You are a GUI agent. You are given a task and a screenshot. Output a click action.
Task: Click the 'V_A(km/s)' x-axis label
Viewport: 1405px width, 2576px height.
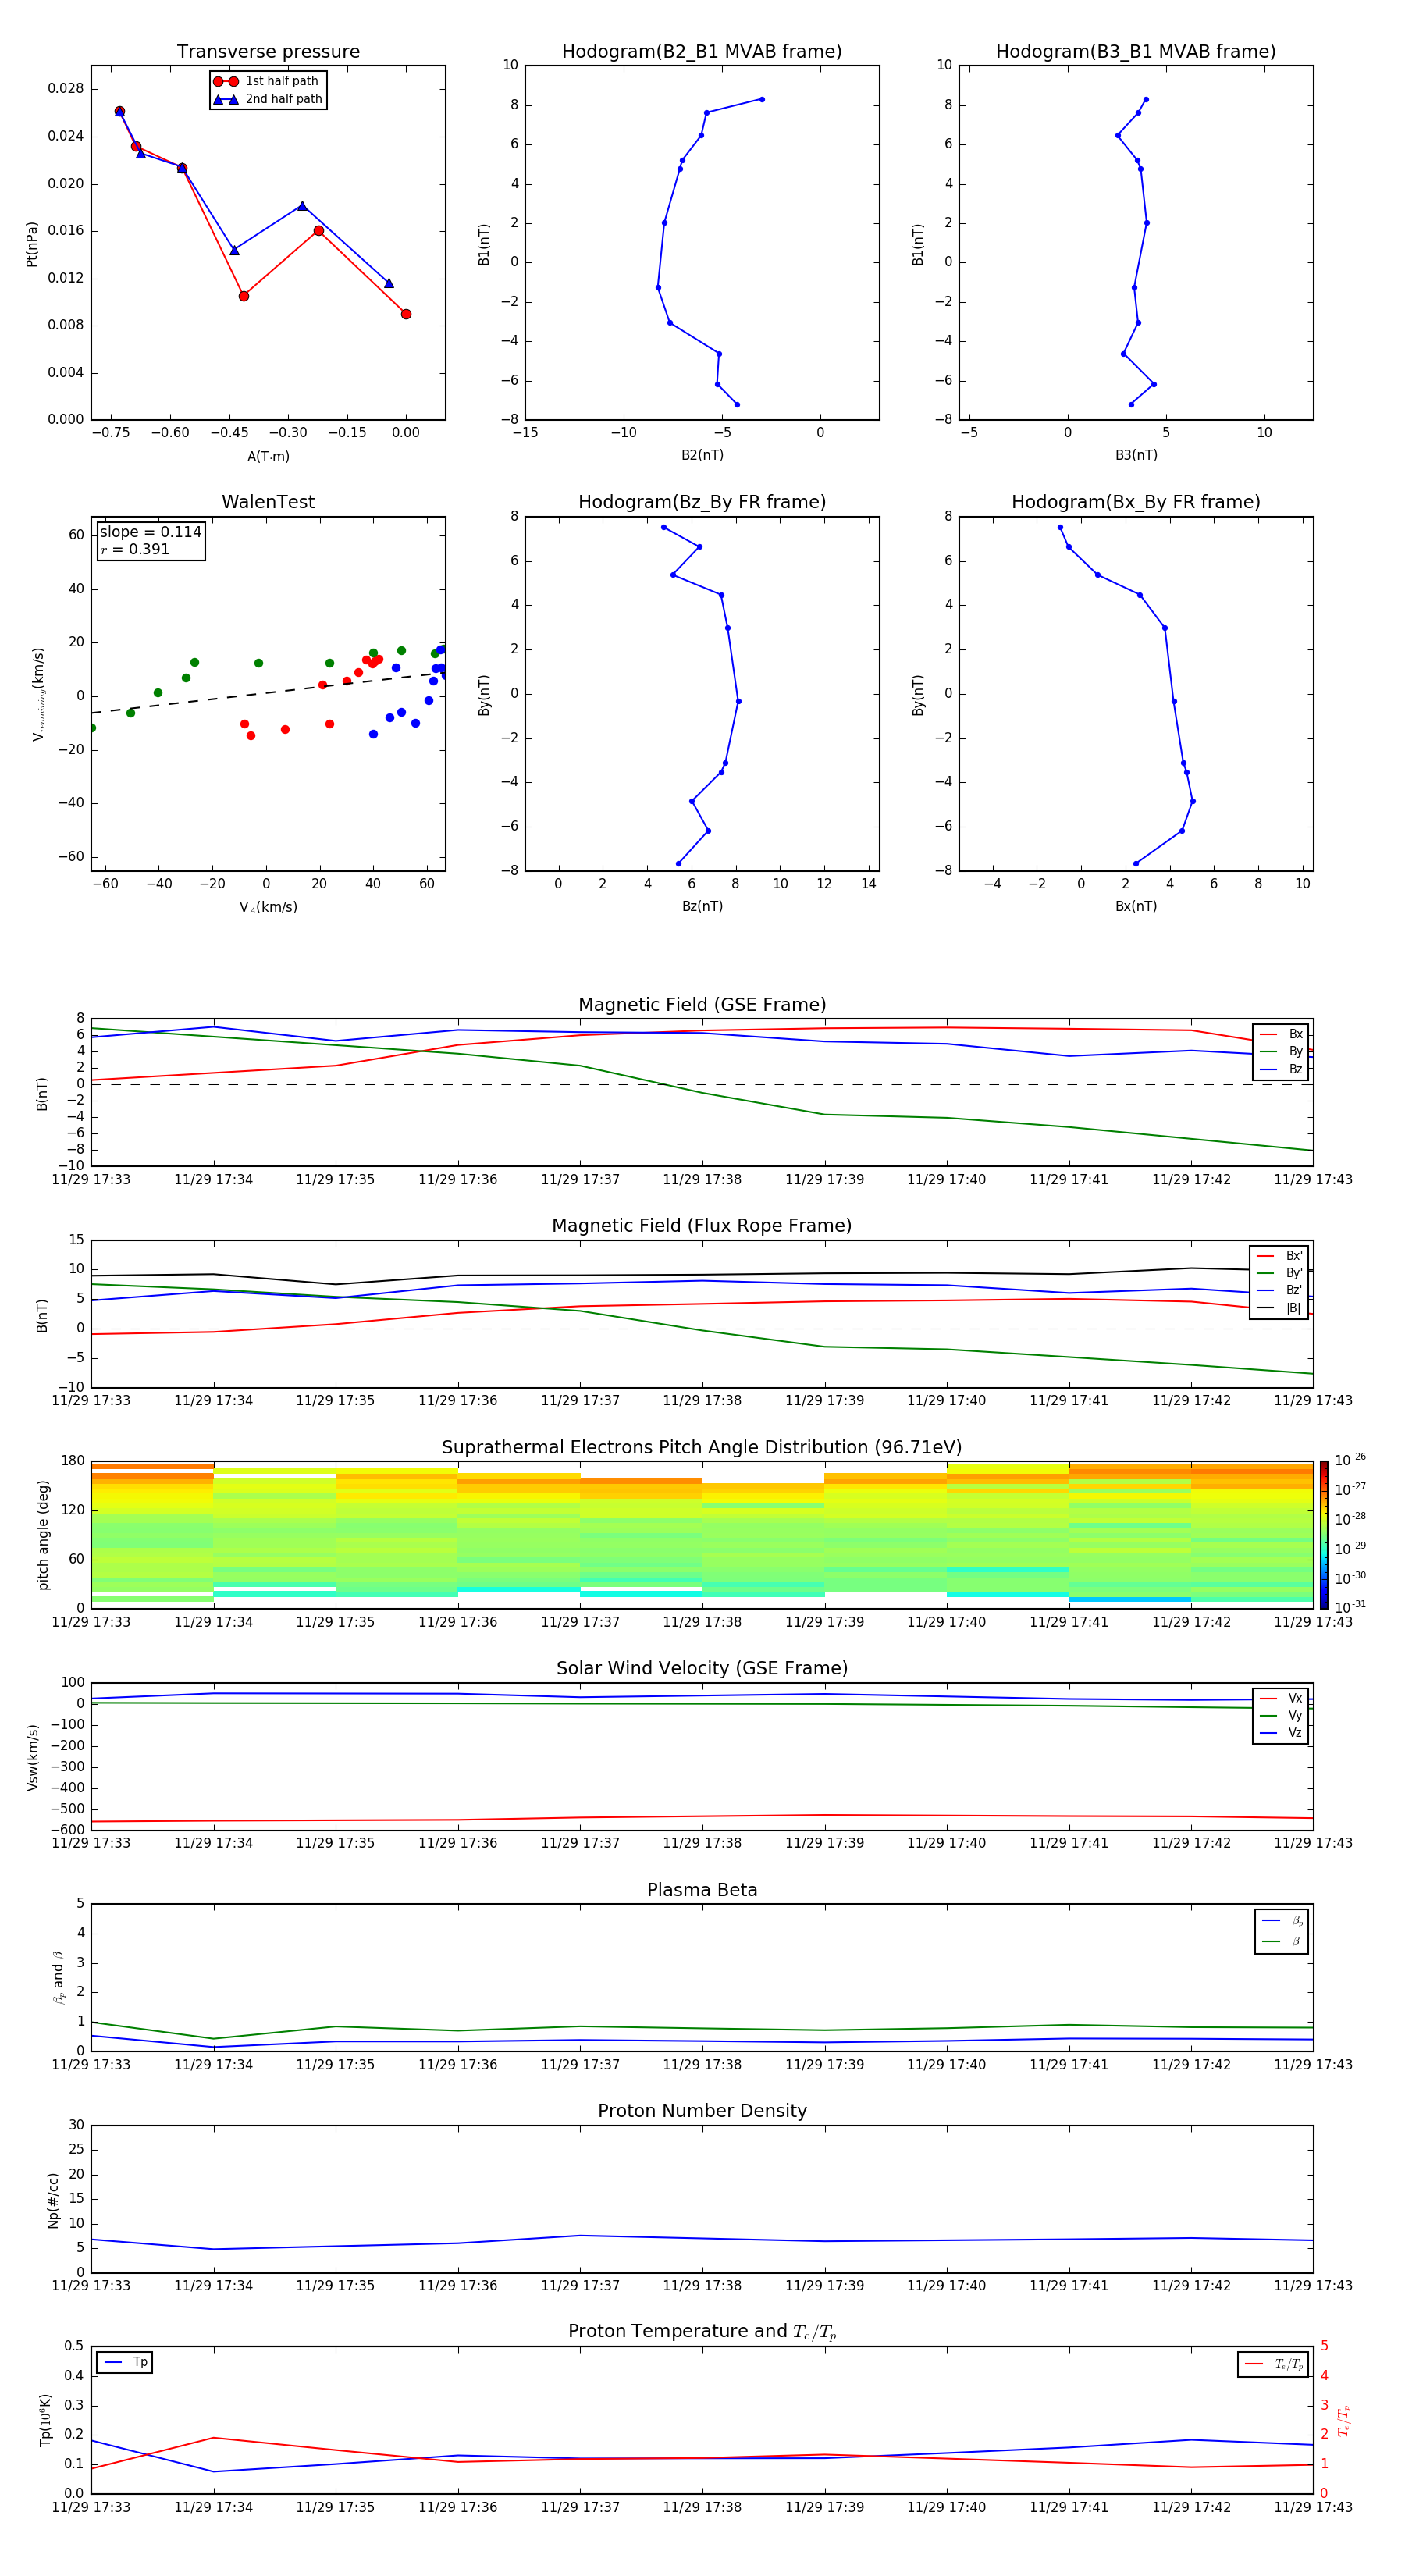(268, 907)
